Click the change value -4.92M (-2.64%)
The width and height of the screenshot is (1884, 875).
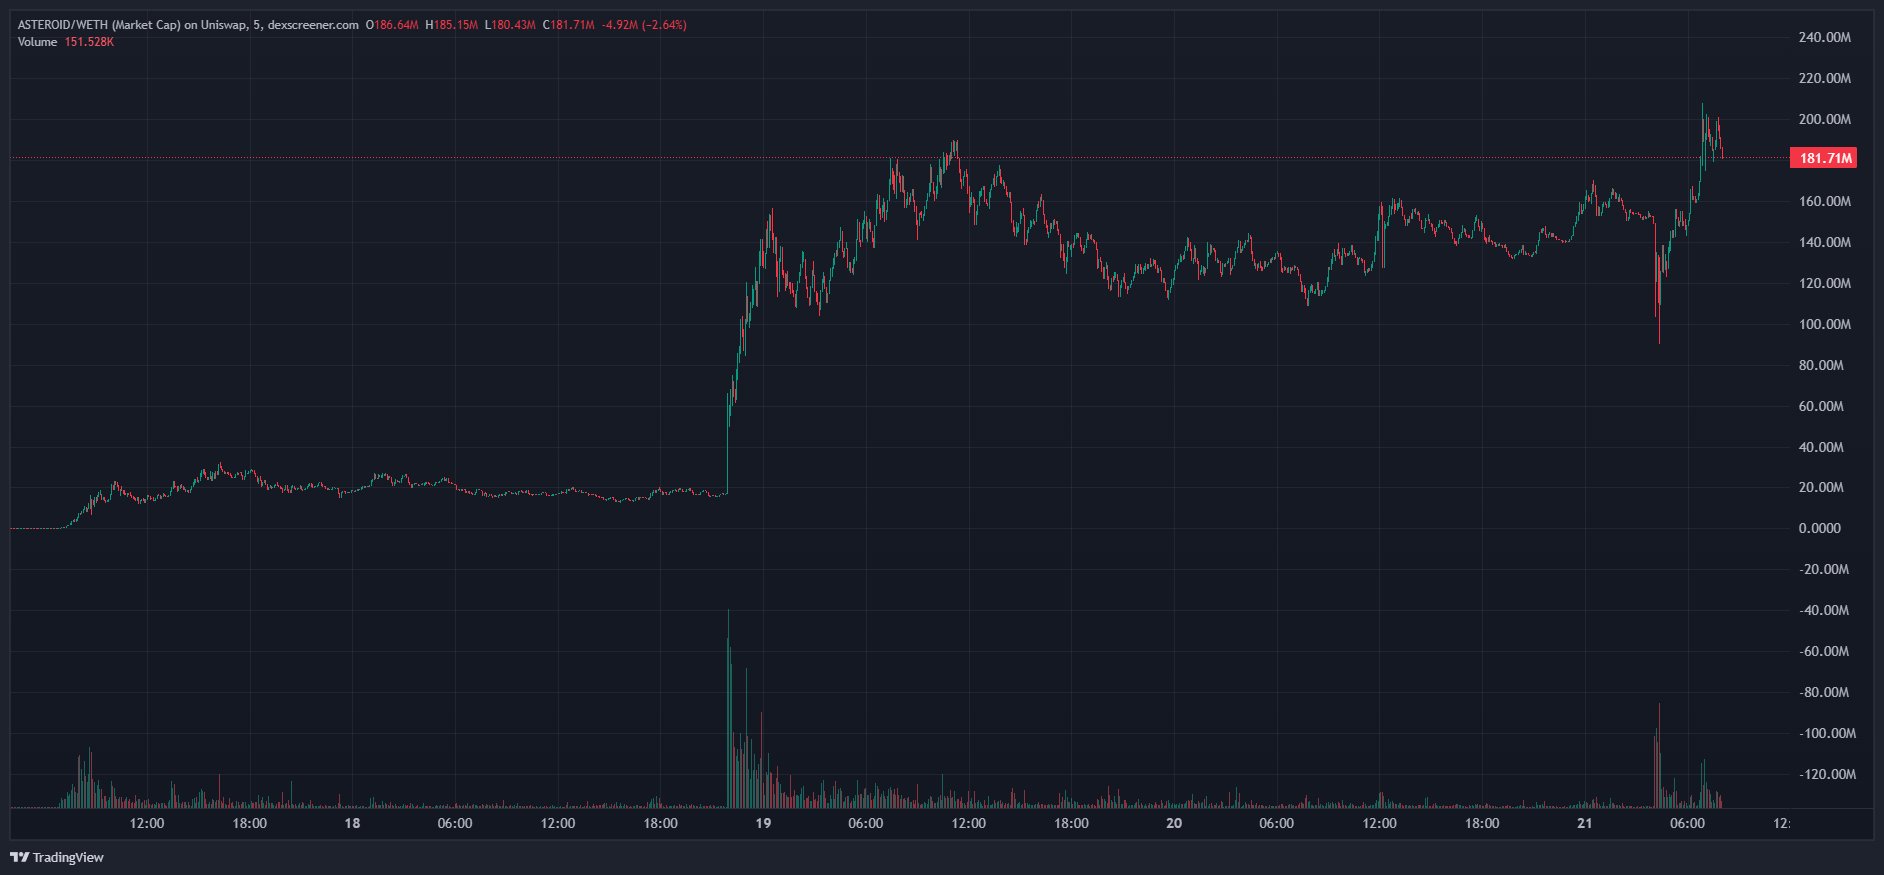point(644,25)
